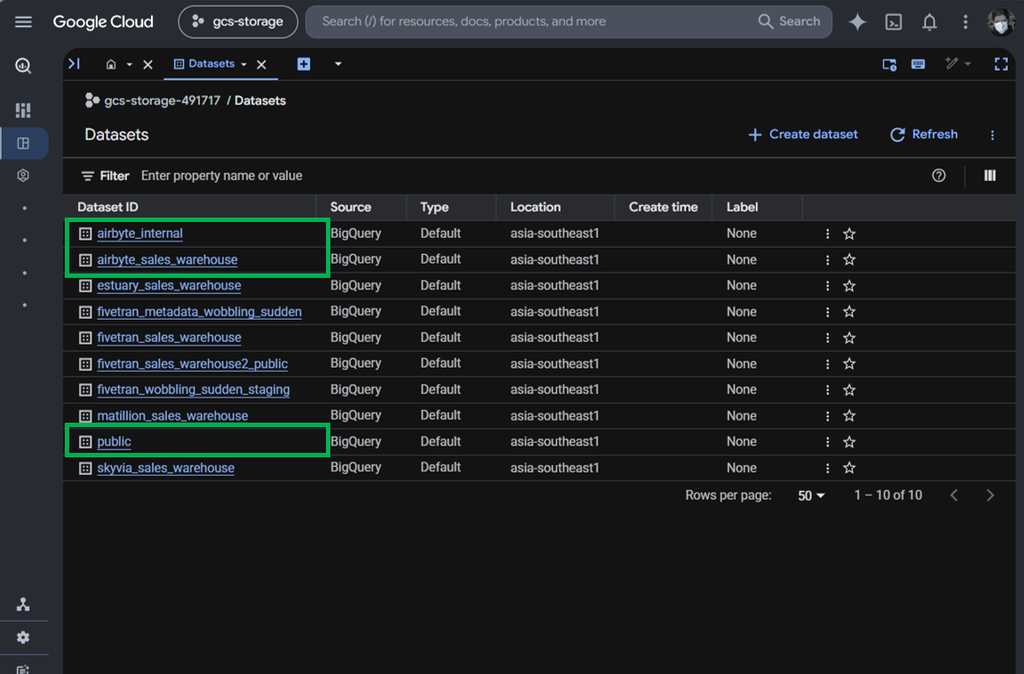
Task: Star the estuary_sales_warehouse dataset
Action: point(849,286)
